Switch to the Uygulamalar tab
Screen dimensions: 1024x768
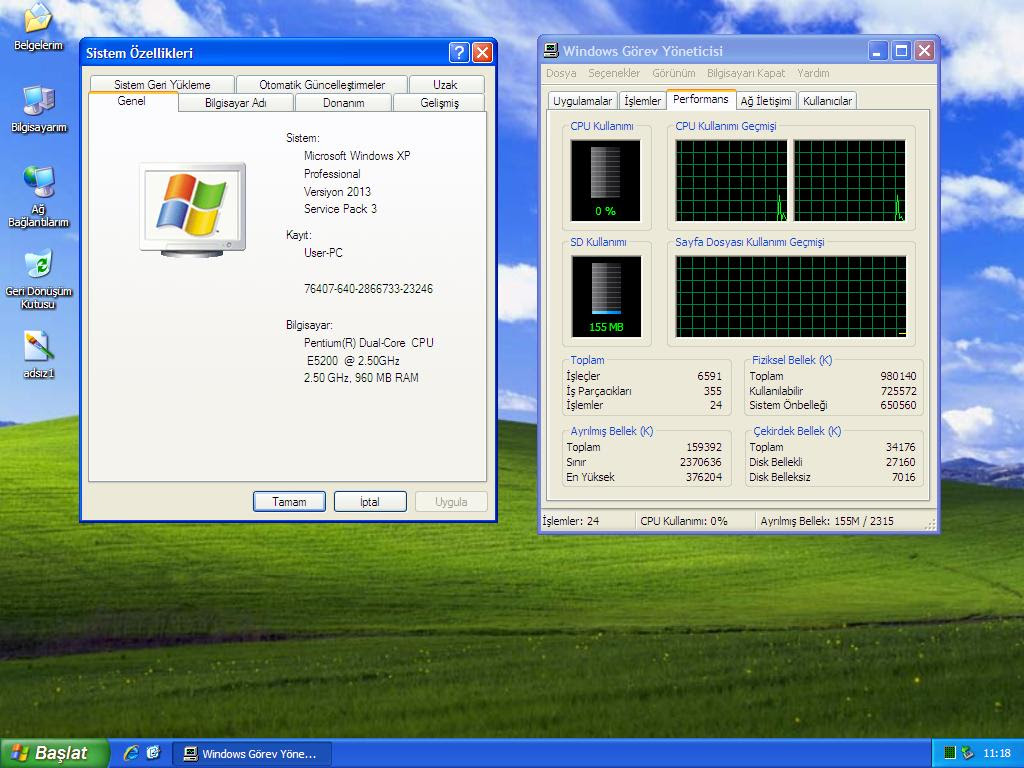point(583,101)
